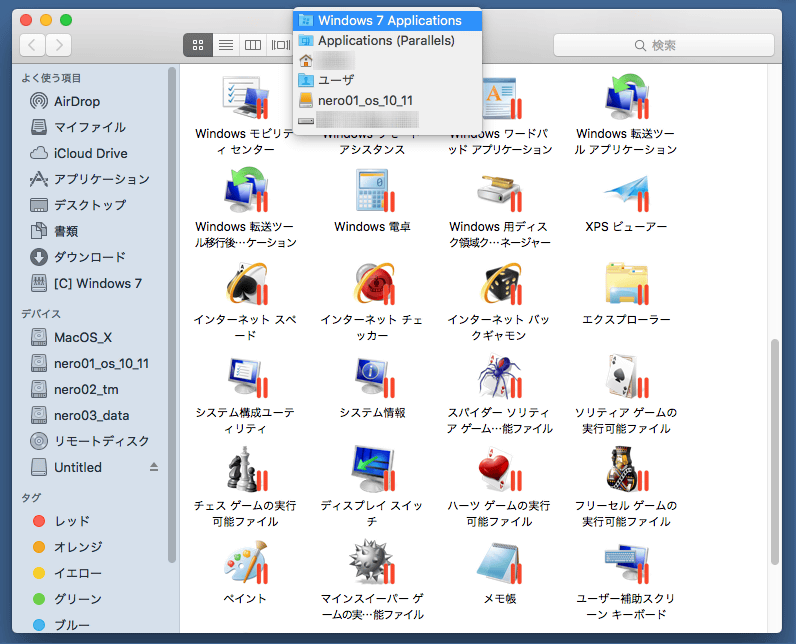Open Windows 転送ツール アプリケーション icon in top row
Screen dimensions: 796x644
[626, 97]
